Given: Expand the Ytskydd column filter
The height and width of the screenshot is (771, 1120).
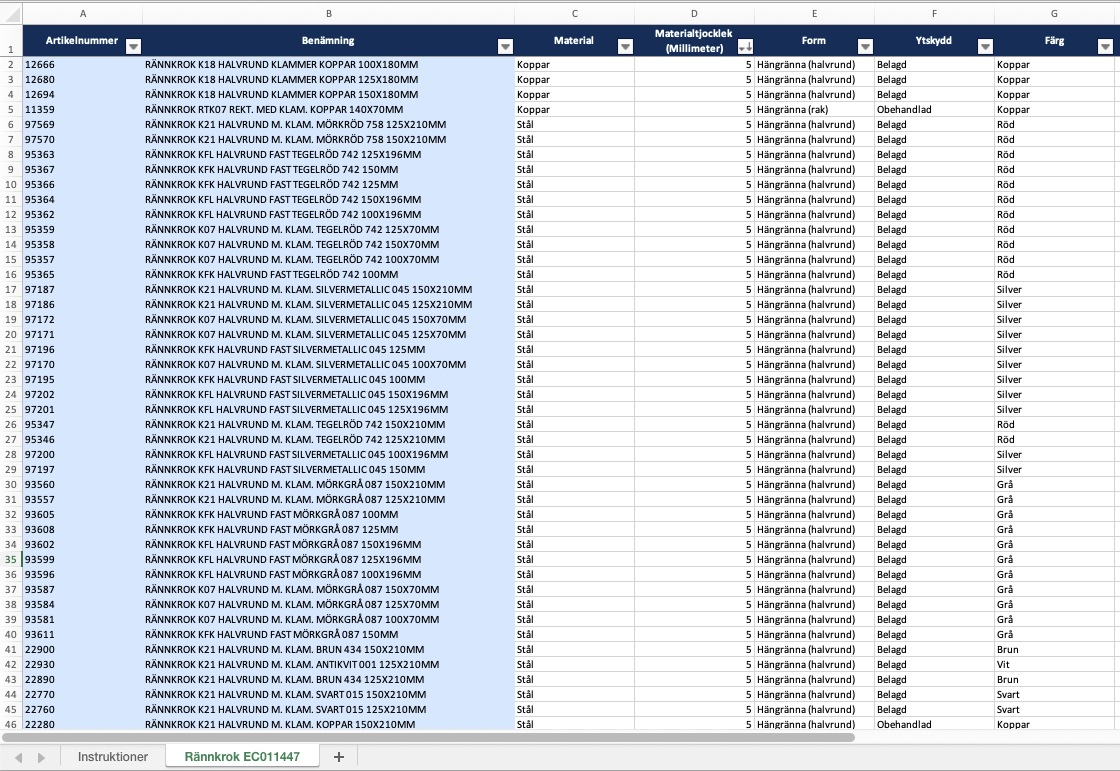Looking at the screenshot, I should [x=985, y=46].
